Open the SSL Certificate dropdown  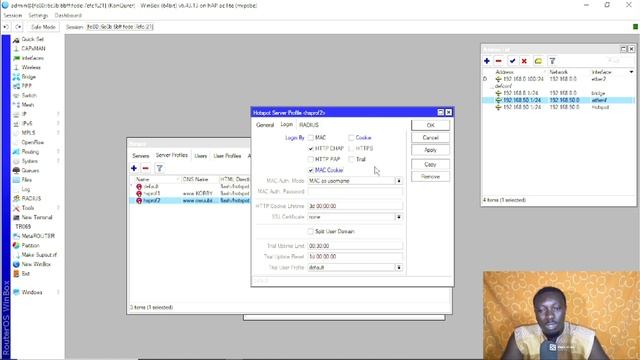click(399, 217)
